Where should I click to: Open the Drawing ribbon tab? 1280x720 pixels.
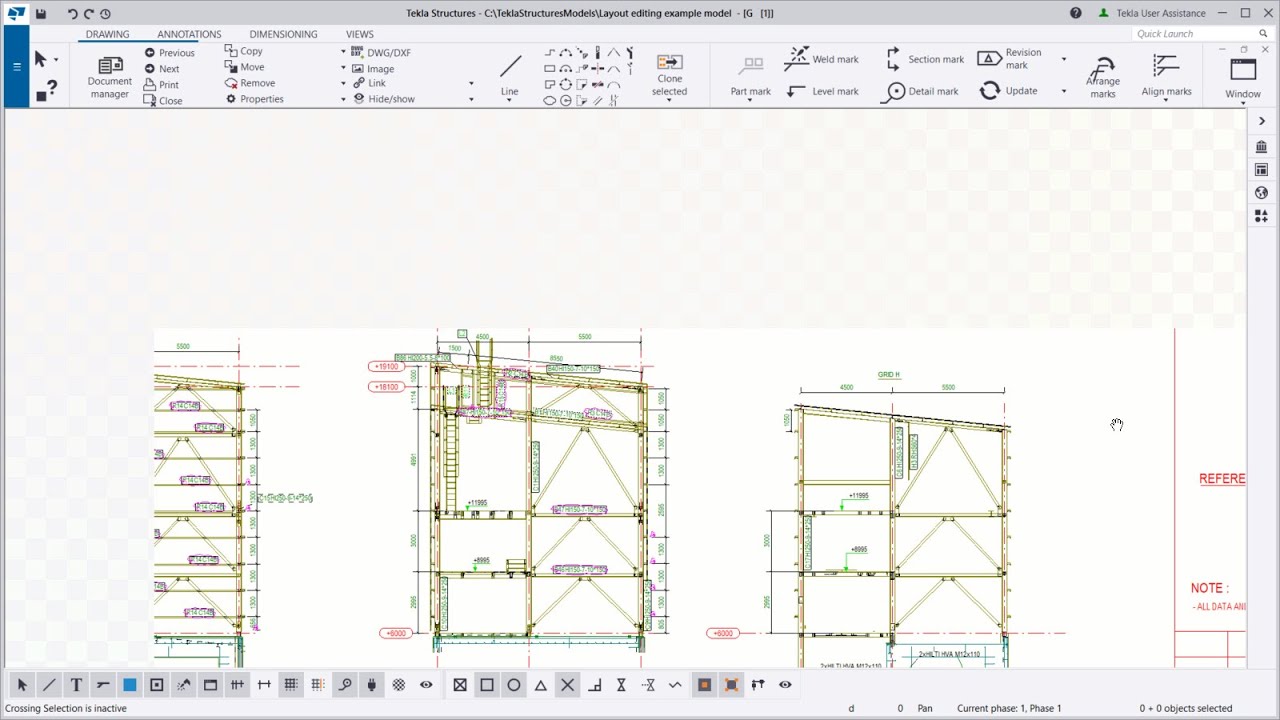(x=107, y=34)
